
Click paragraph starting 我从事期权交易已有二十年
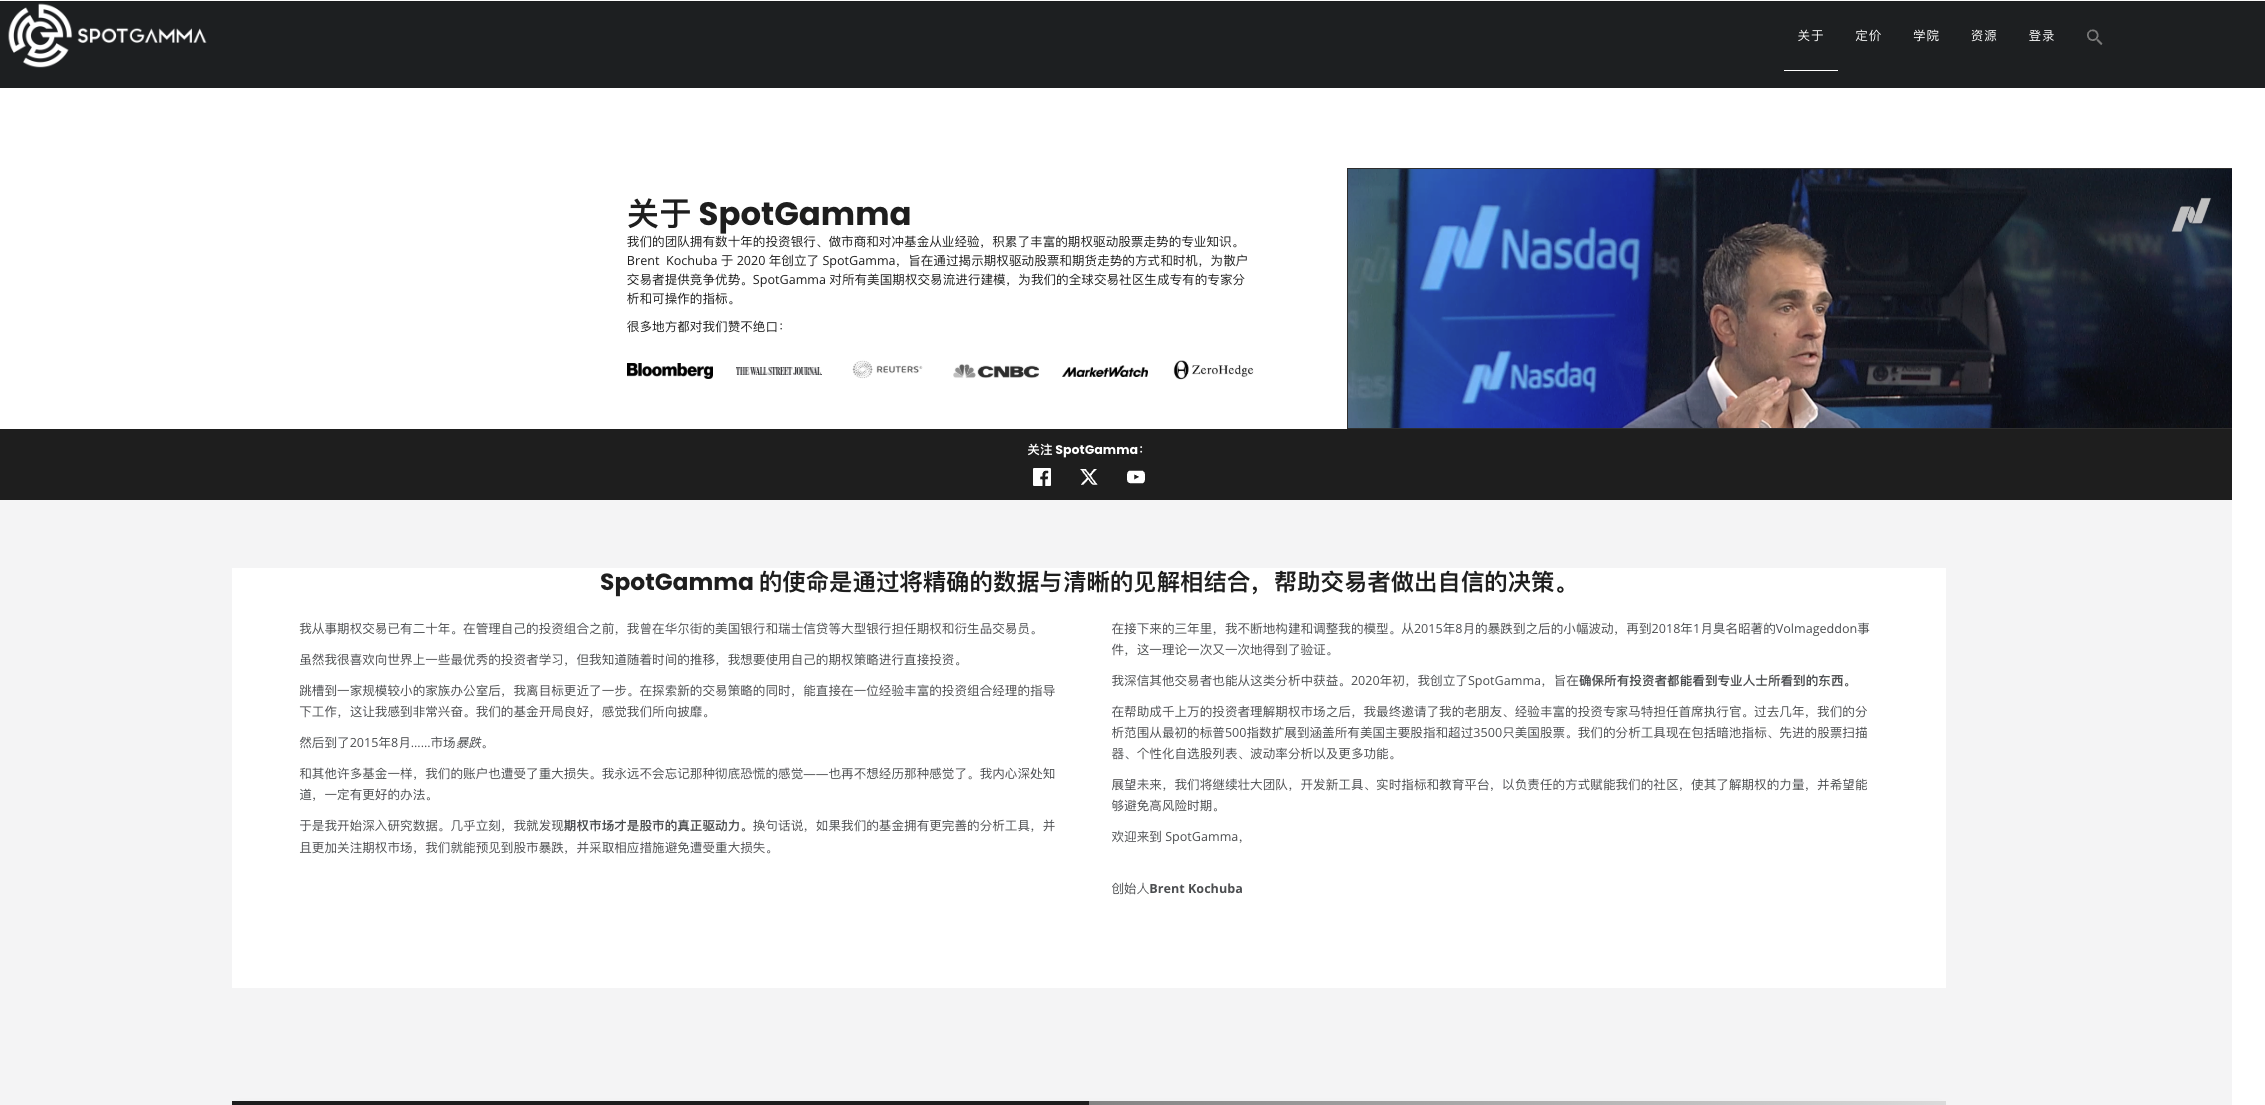tap(670, 629)
